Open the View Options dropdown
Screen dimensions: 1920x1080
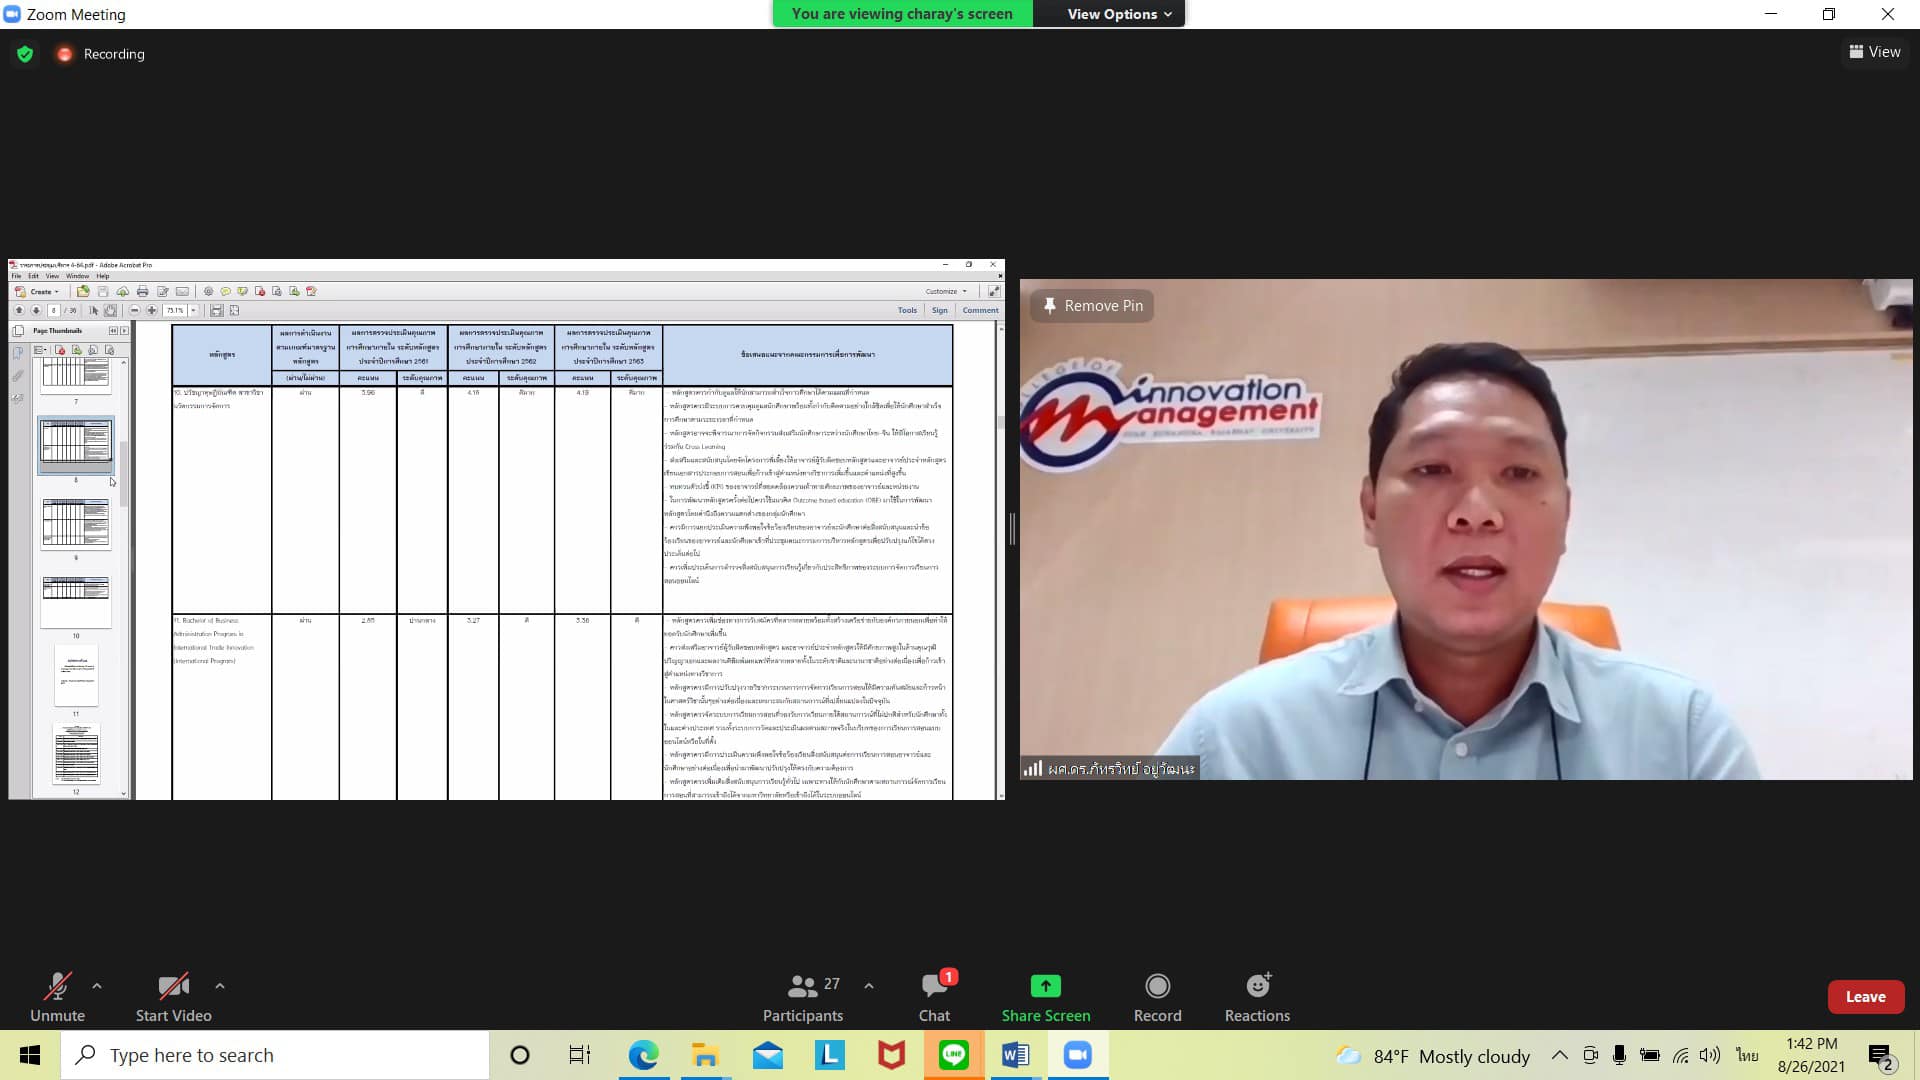point(1118,14)
